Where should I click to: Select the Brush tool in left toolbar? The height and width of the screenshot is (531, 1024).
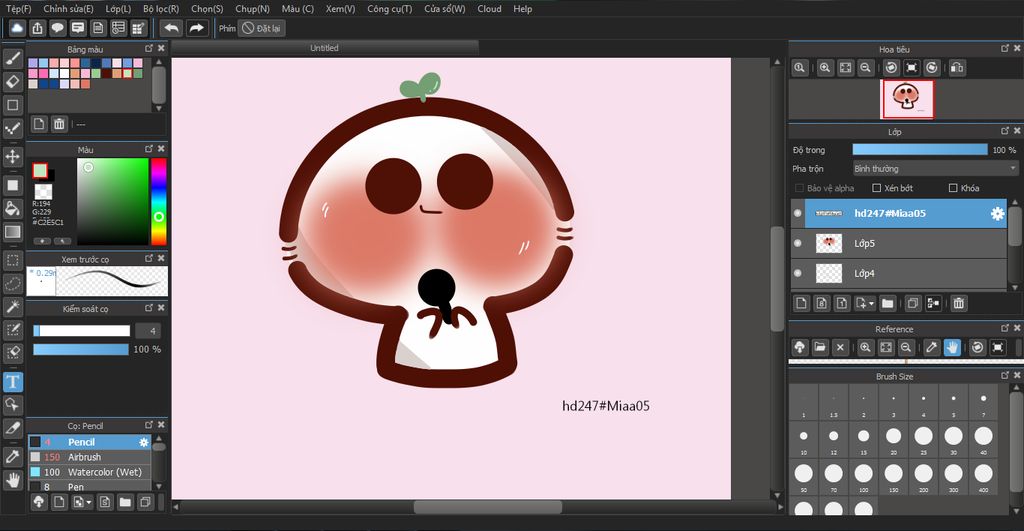(x=13, y=57)
